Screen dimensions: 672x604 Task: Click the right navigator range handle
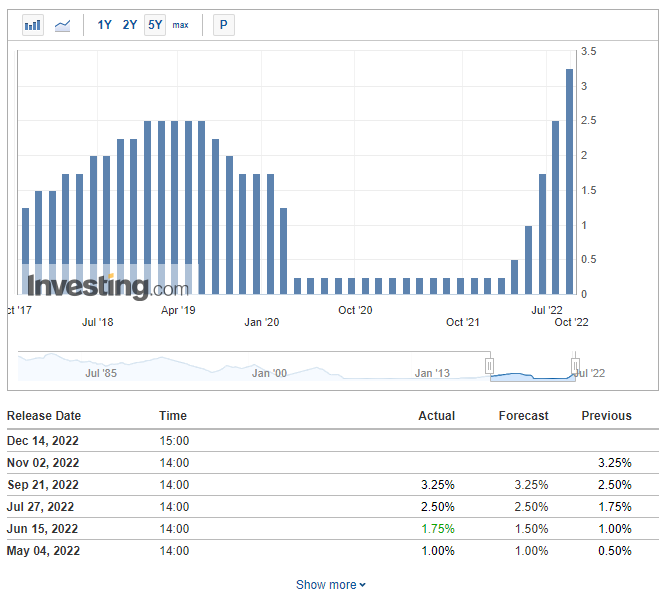pos(576,366)
